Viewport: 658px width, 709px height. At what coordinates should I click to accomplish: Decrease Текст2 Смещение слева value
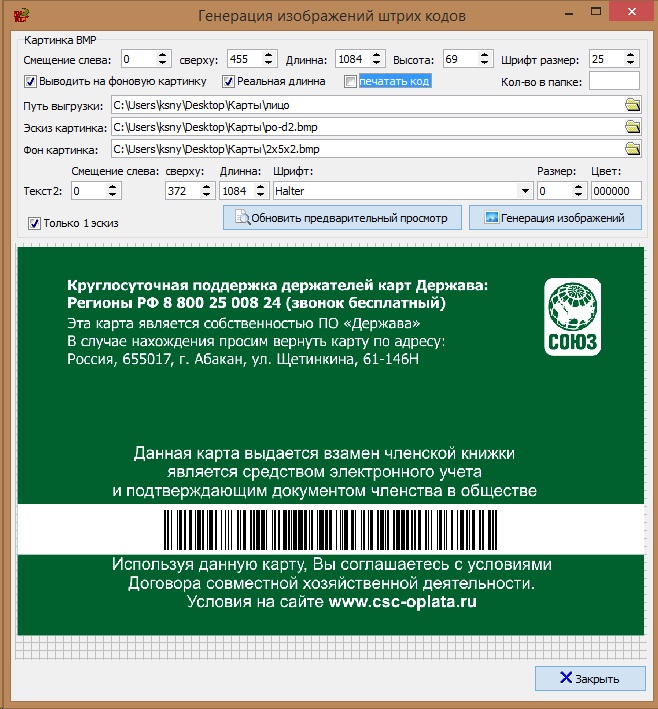click(112, 195)
